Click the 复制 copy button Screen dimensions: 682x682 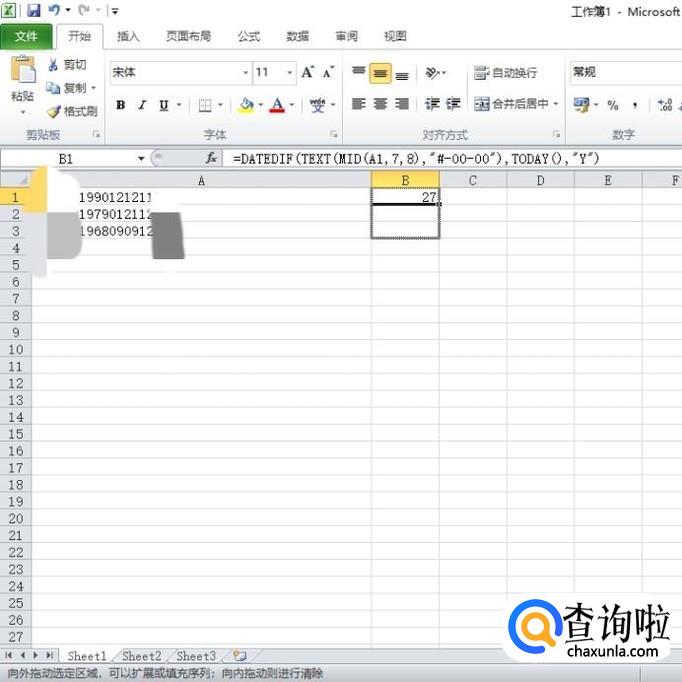tap(67, 88)
